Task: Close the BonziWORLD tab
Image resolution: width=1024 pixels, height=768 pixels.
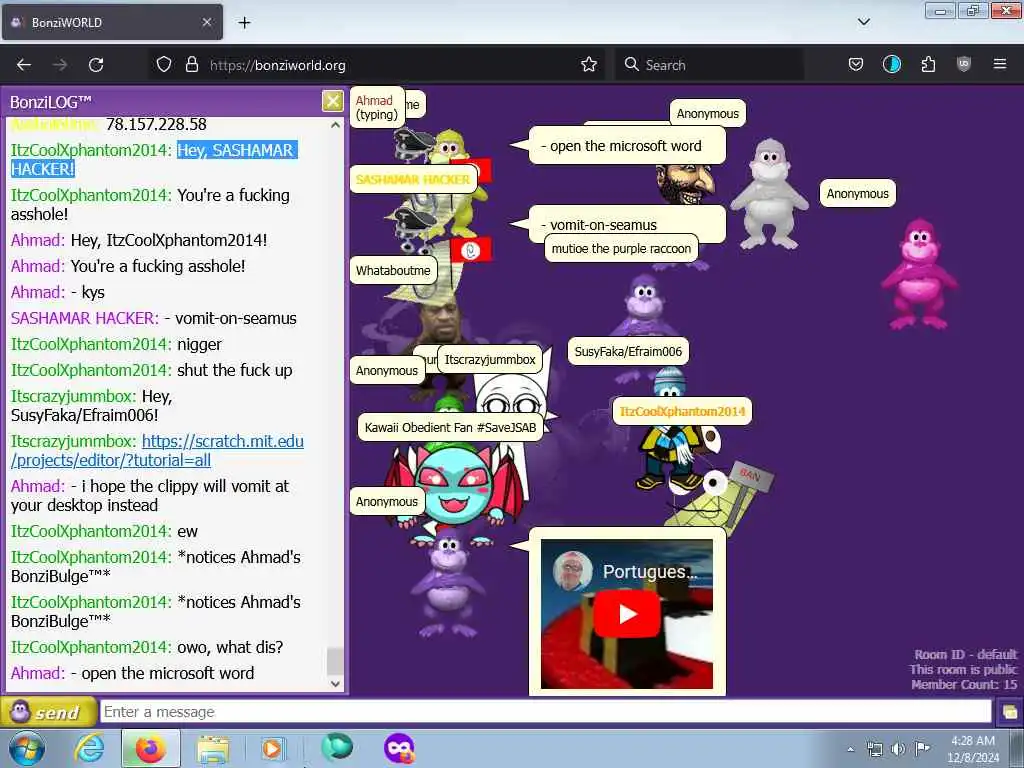Action: (206, 22)
